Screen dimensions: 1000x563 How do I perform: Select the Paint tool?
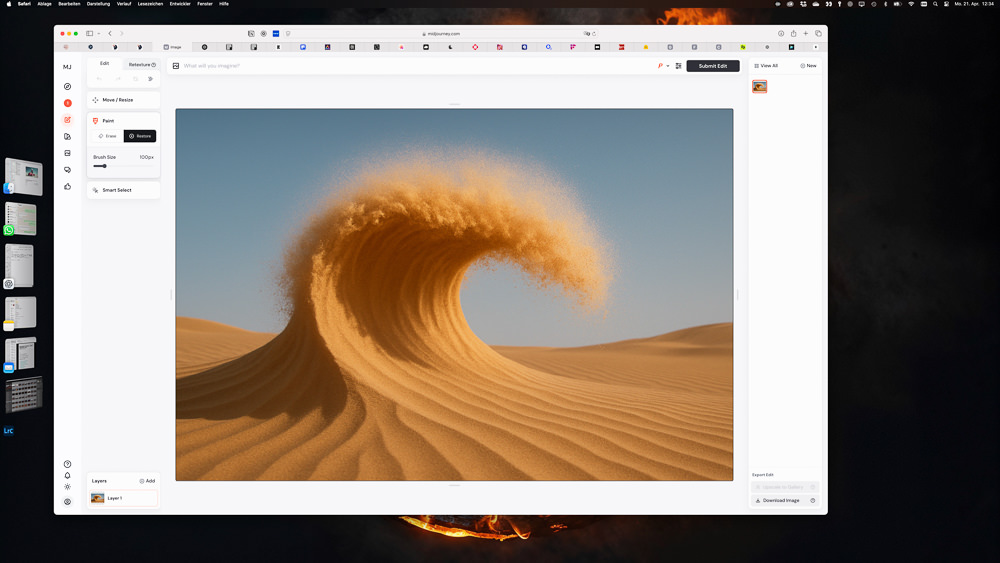coord(123,121)
